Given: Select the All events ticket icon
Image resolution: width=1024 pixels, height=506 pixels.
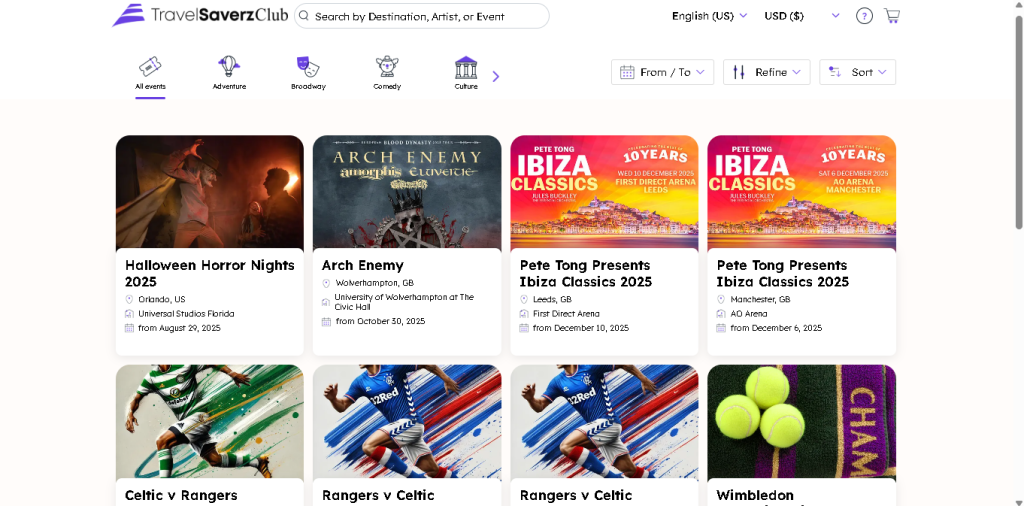Looking at the screenshot, I should pyautogui.click(x=150, y=66).
